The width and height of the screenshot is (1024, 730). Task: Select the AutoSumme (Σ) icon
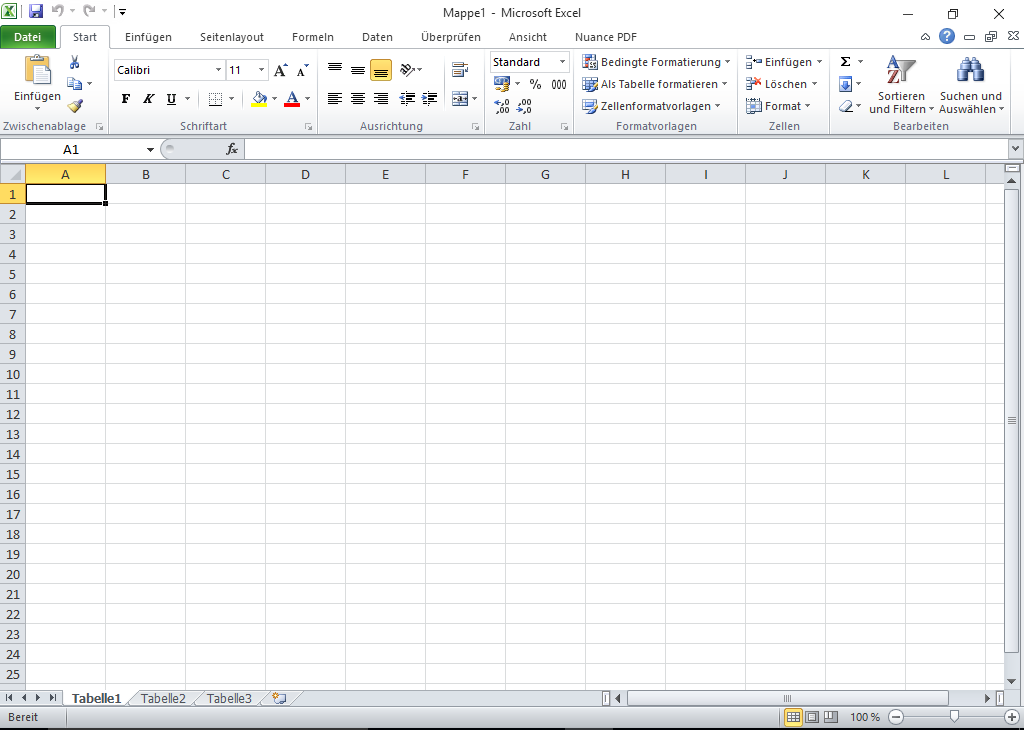[x=847, y=61]
